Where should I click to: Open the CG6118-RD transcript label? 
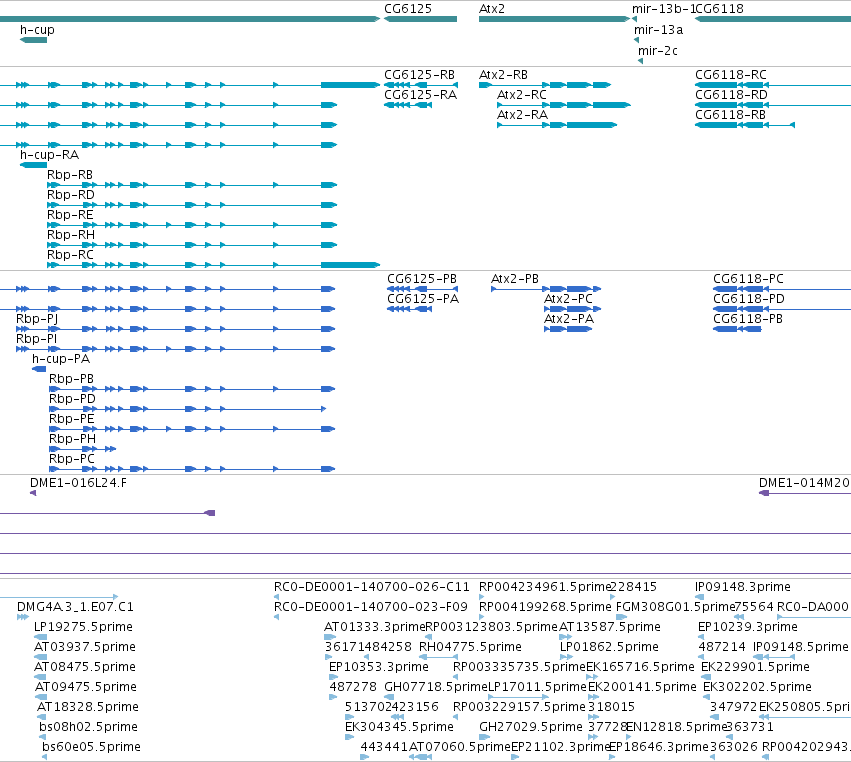(x=732, y=95)
